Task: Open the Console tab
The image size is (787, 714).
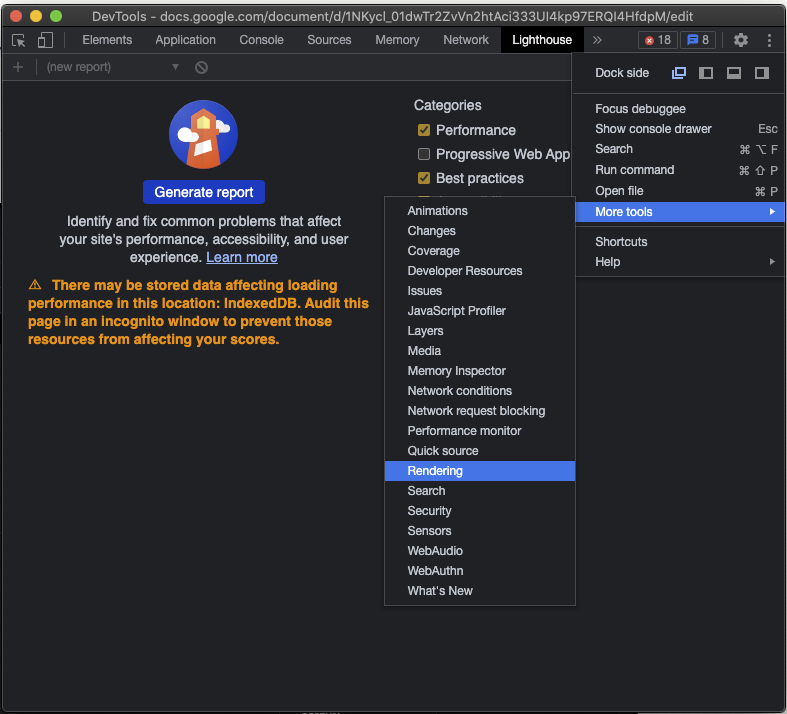Action: click(x=261, y=40)
